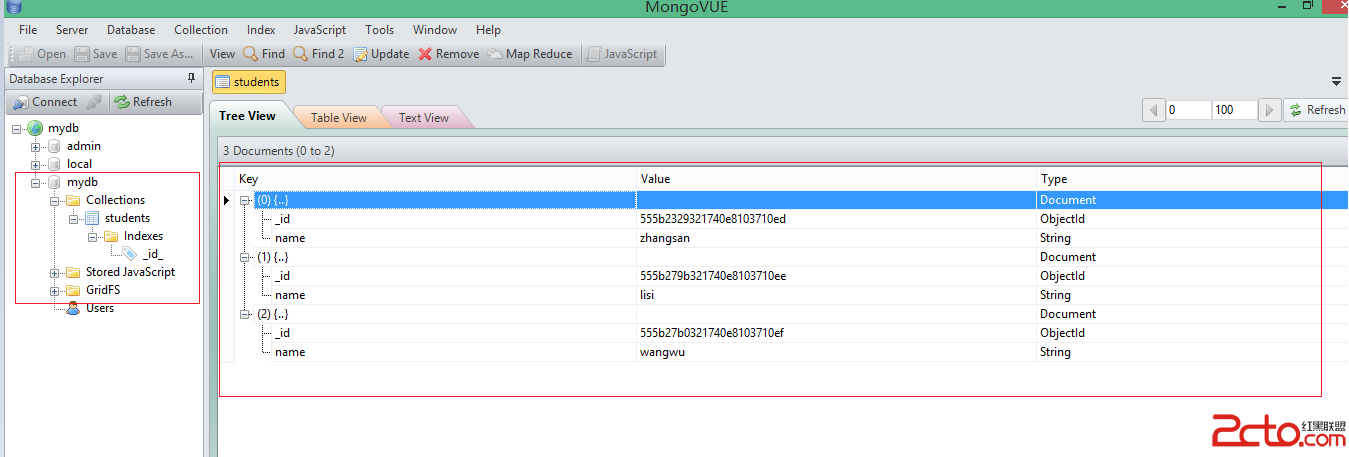Click the Key column header

point(435,179)
